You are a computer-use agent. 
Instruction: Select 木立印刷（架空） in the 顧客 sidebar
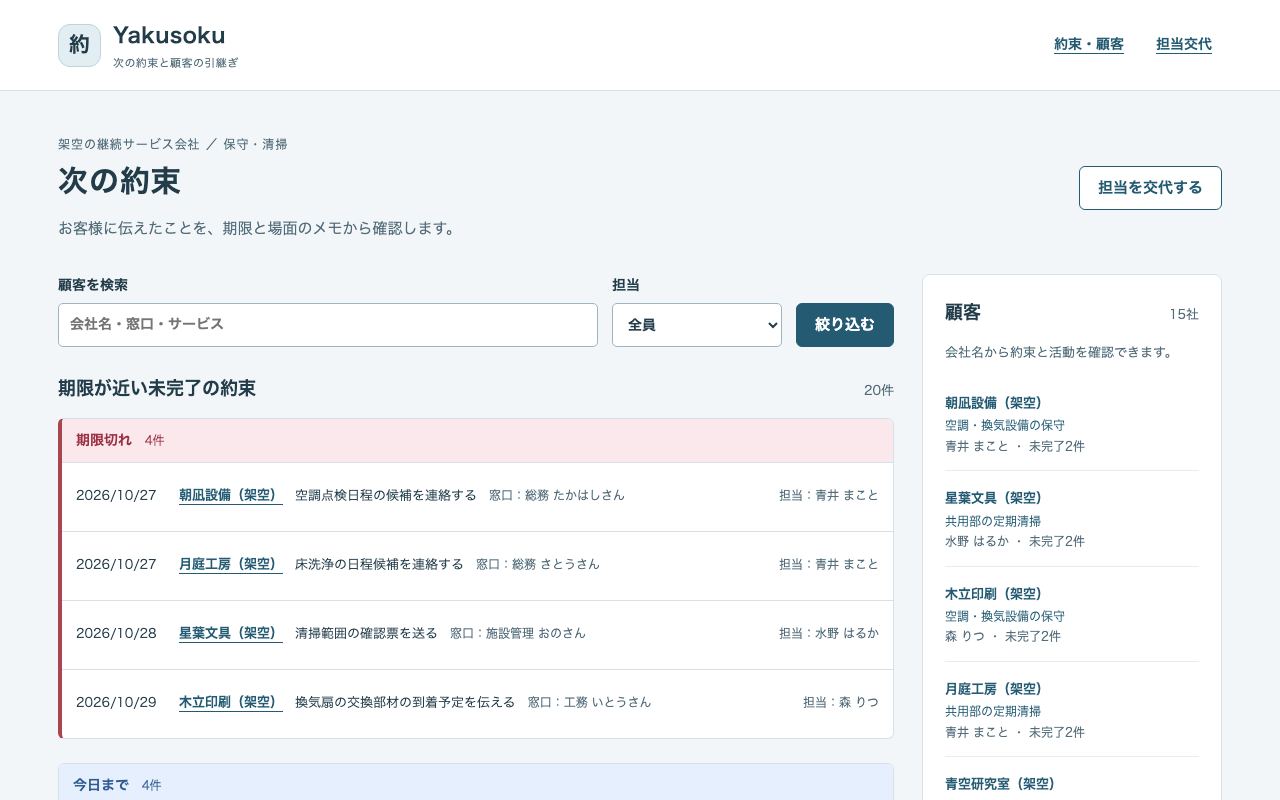[994, 594]
